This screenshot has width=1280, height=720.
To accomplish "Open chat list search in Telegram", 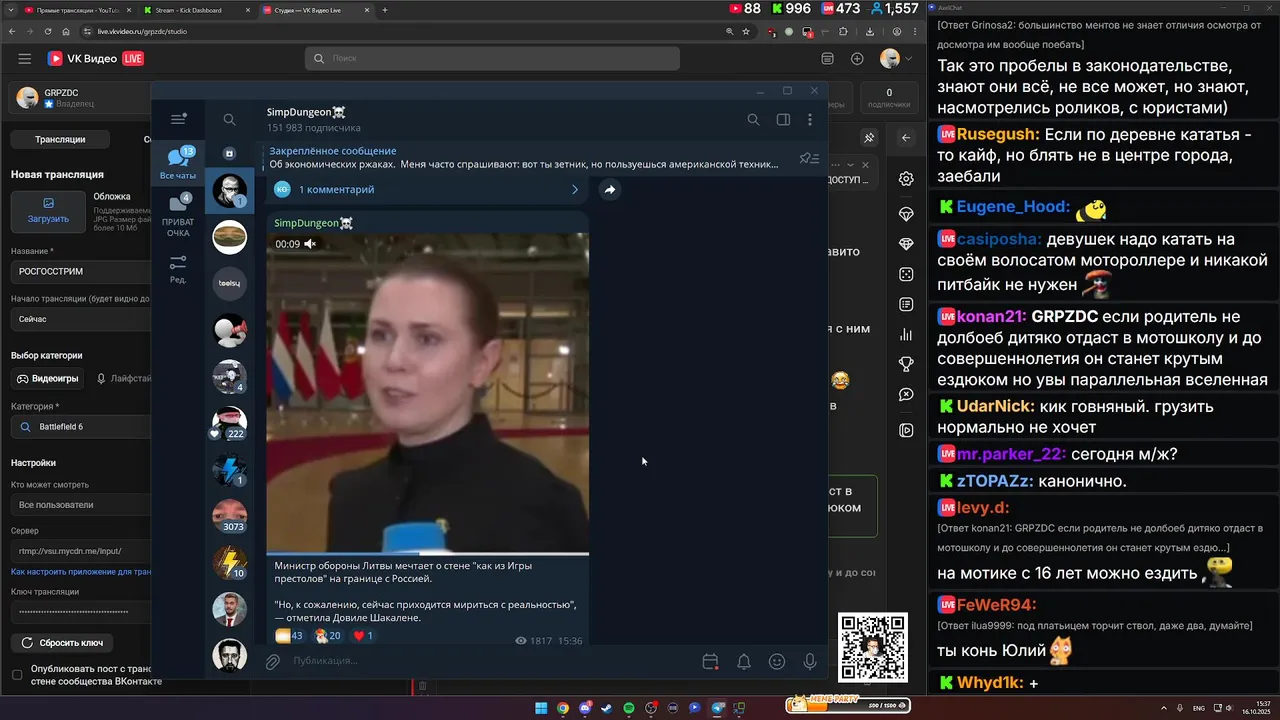I will click(x=229, y=120).
